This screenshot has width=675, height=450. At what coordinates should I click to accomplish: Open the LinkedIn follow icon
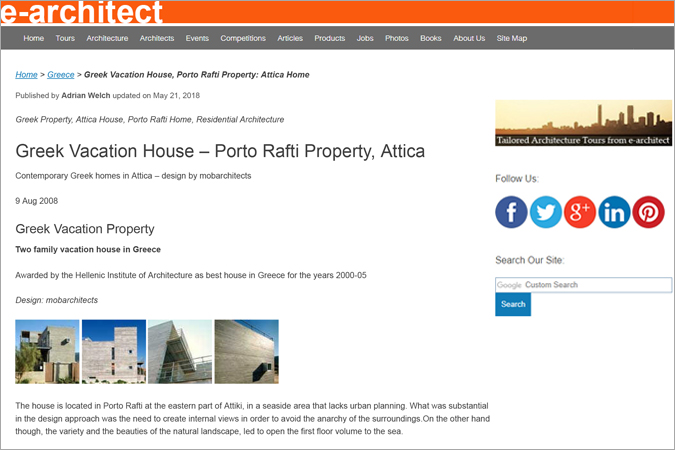pyautogui.click(x=614, y=212)
